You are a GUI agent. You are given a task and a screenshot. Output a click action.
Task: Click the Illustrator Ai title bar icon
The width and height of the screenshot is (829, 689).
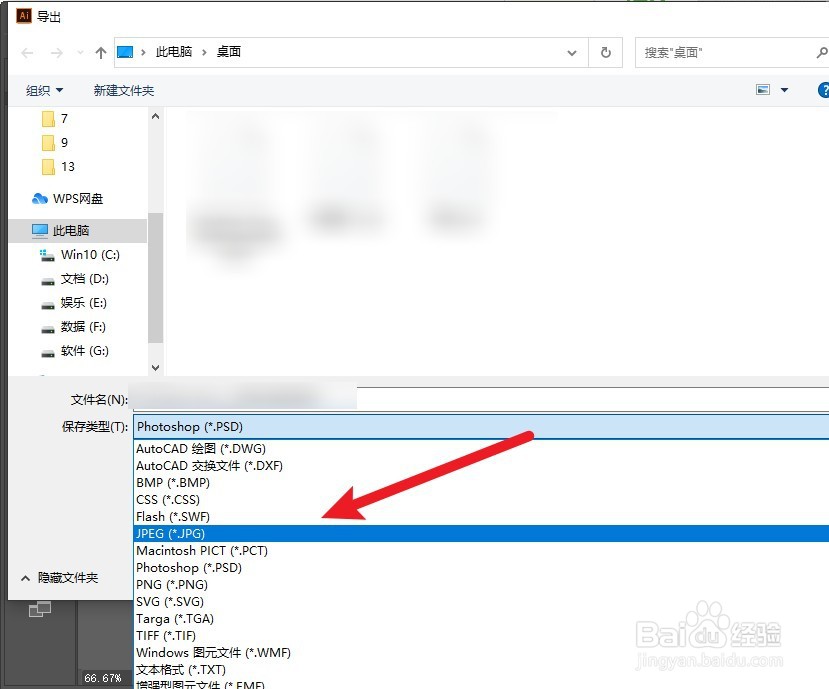pos(24,15)
